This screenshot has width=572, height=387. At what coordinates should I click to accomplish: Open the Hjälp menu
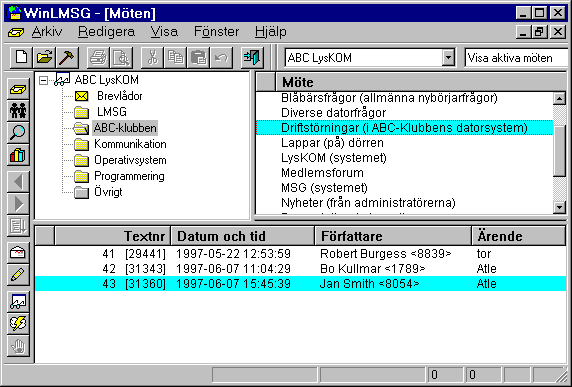[x=270, y=32]
